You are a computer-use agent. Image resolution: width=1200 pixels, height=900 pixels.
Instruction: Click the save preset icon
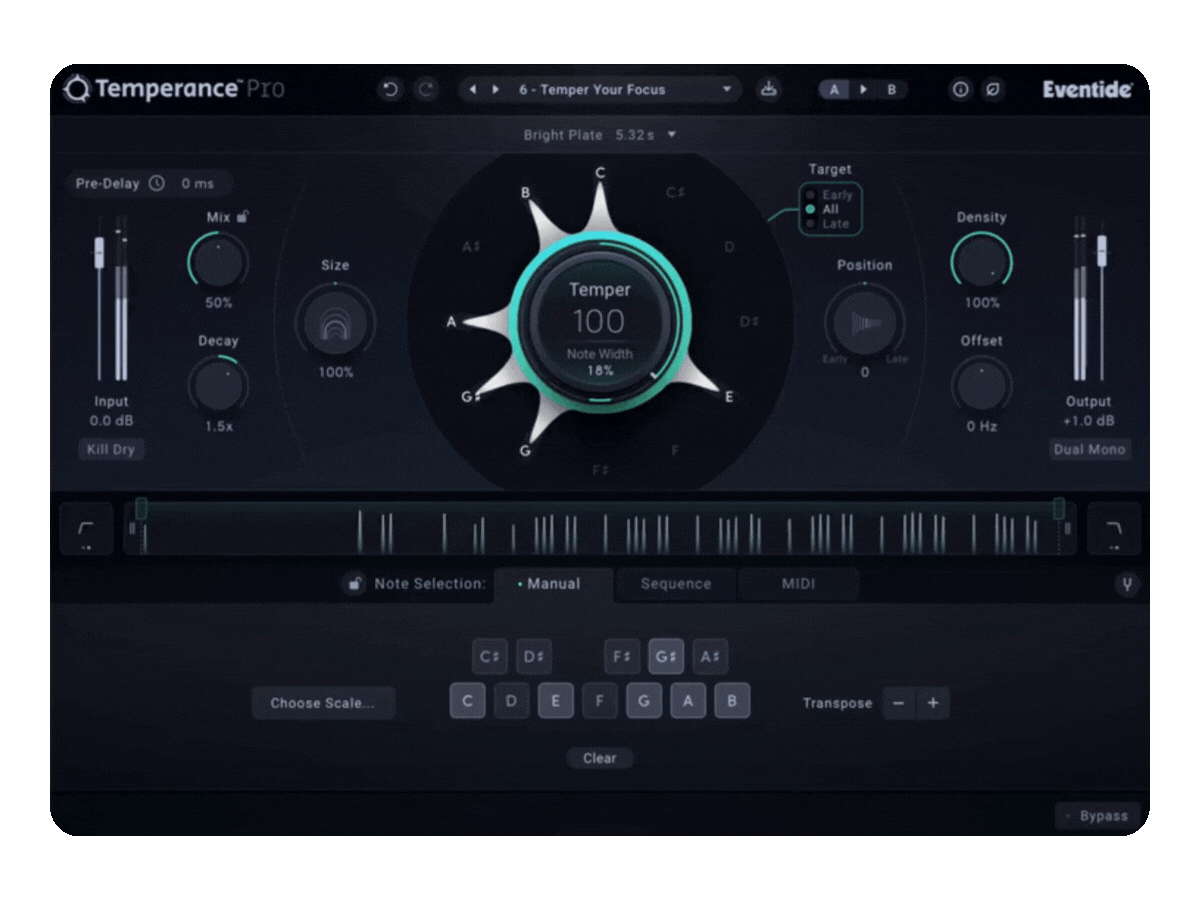tap(768, 90)
